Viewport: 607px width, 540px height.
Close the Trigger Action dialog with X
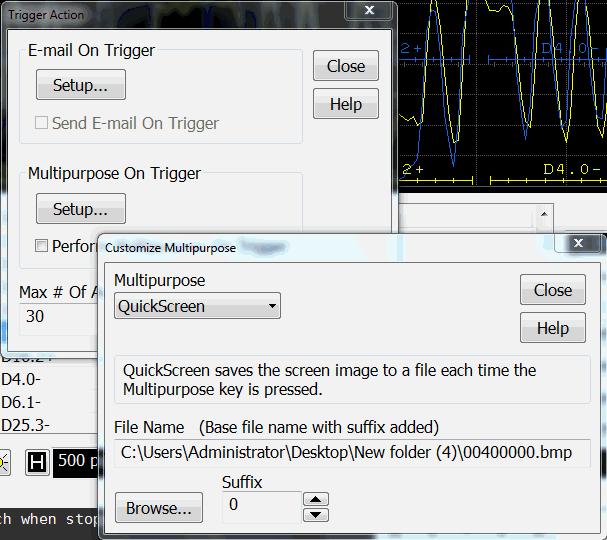tap(369, 11)
